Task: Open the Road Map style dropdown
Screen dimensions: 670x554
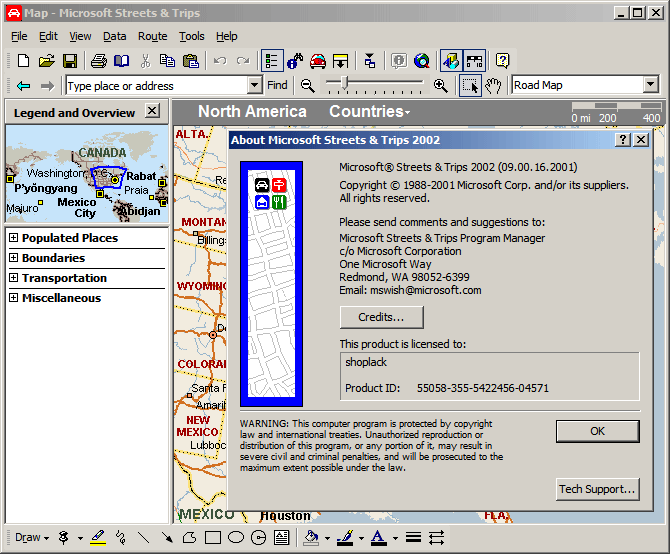Action: pos(650,85)
